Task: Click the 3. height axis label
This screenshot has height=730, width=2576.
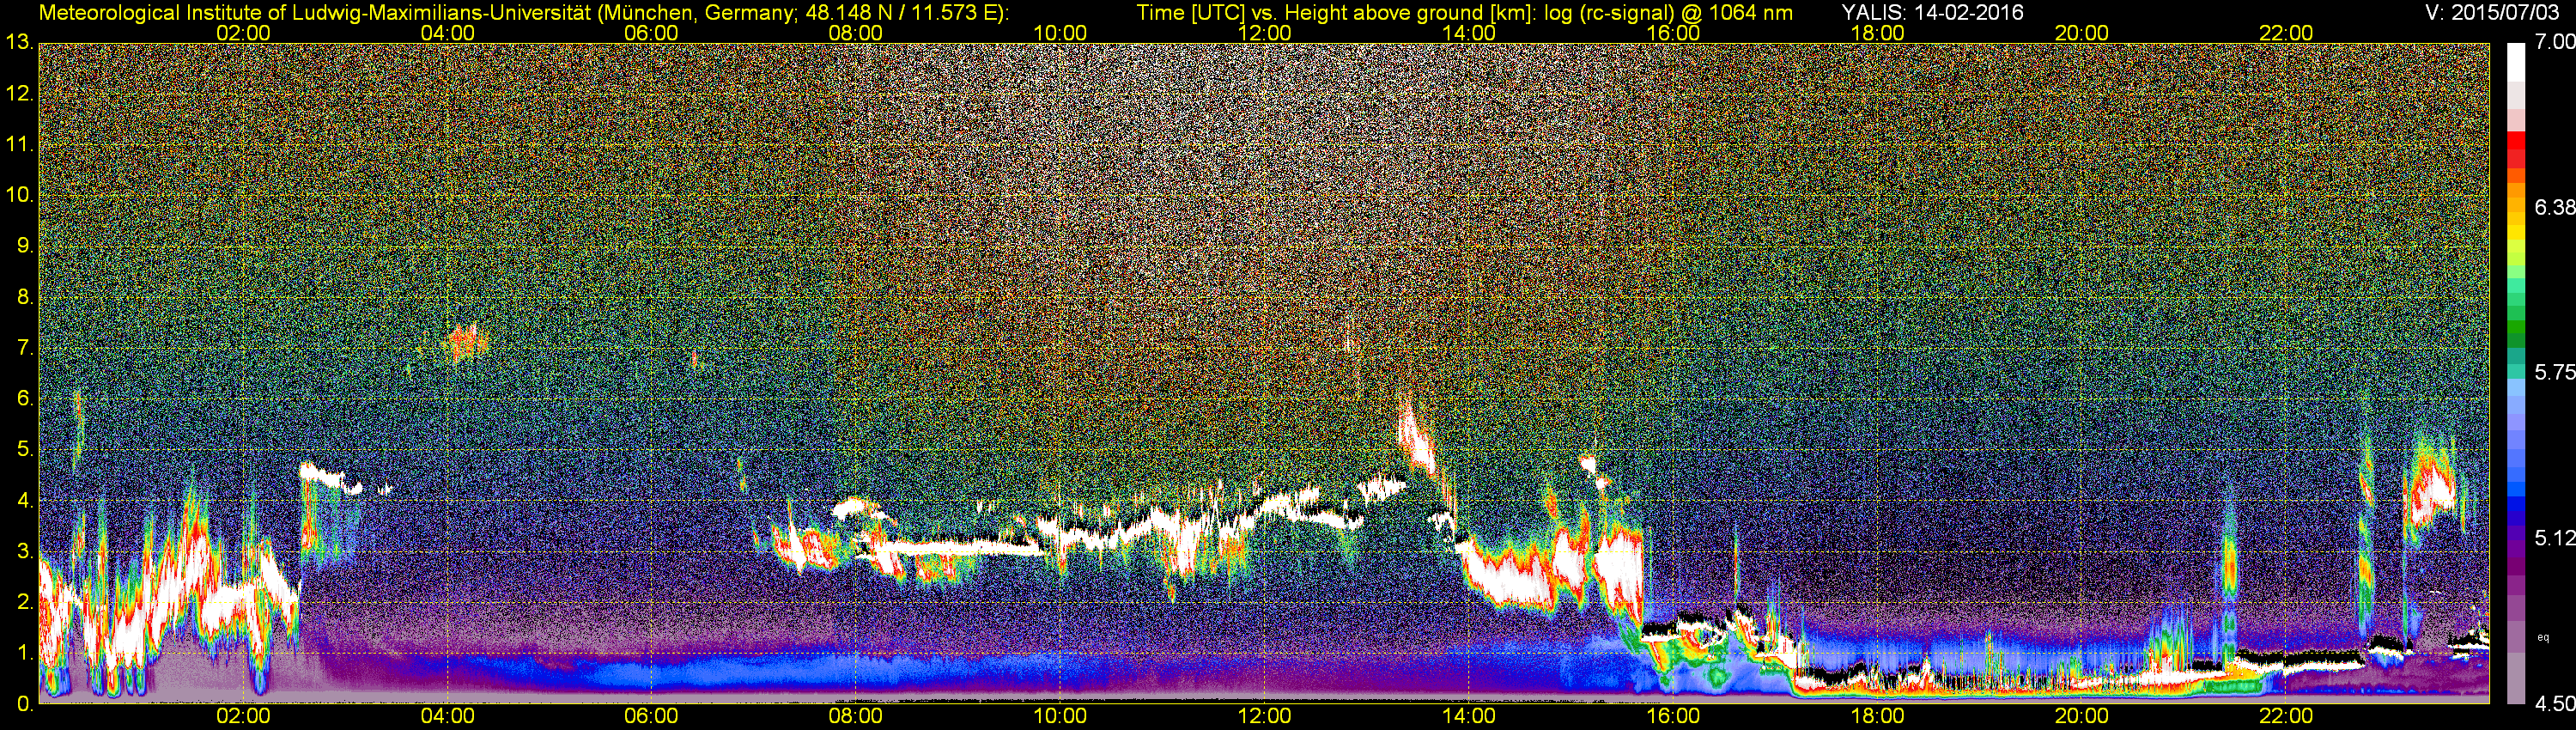Action: click(x=25, y=551)
